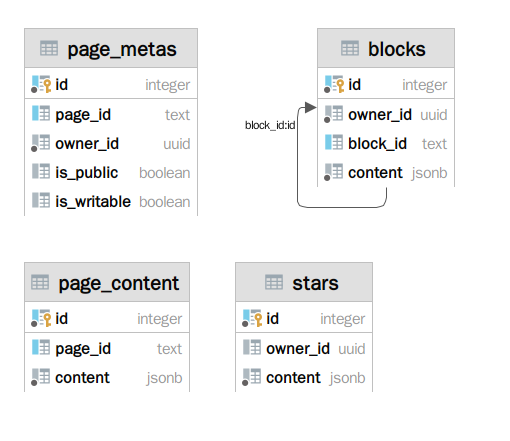Image resolution: width=510 pixels, height=441 pixels.
Task: Click jsonb type of blocks content
Action: pos(429,173)
